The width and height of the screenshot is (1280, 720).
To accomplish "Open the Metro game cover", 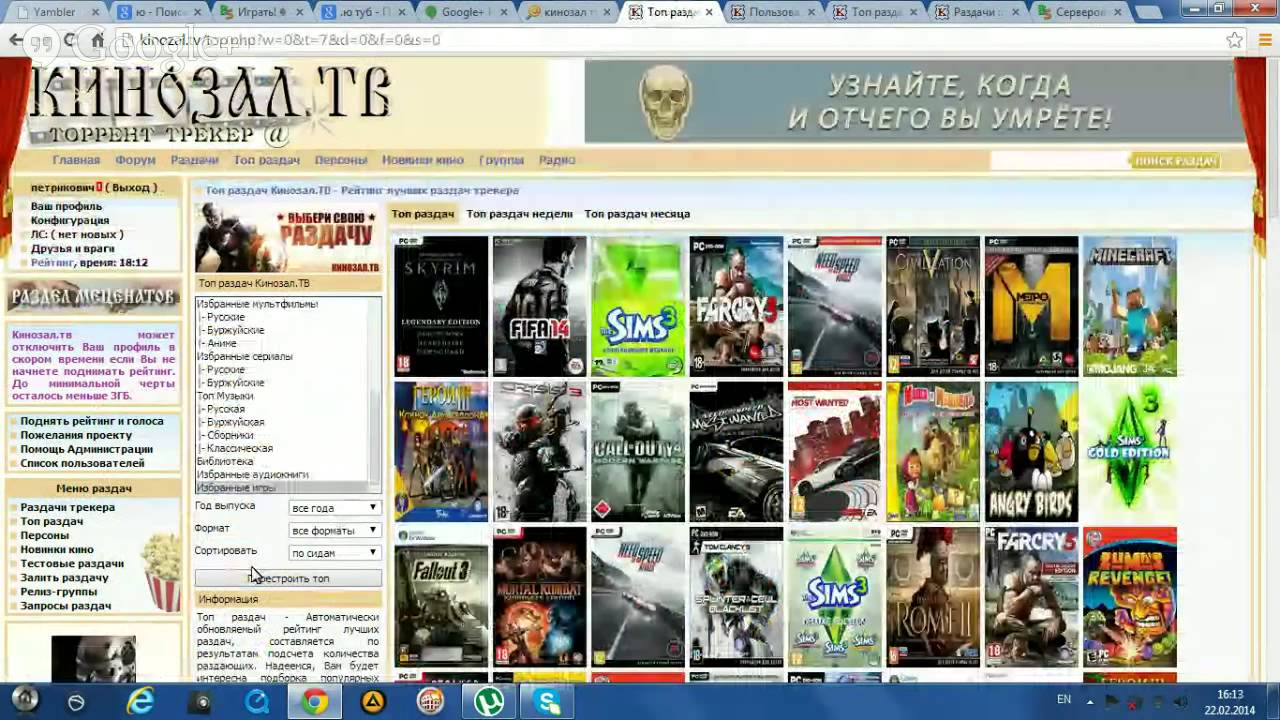I will [x=1031, y=306].
